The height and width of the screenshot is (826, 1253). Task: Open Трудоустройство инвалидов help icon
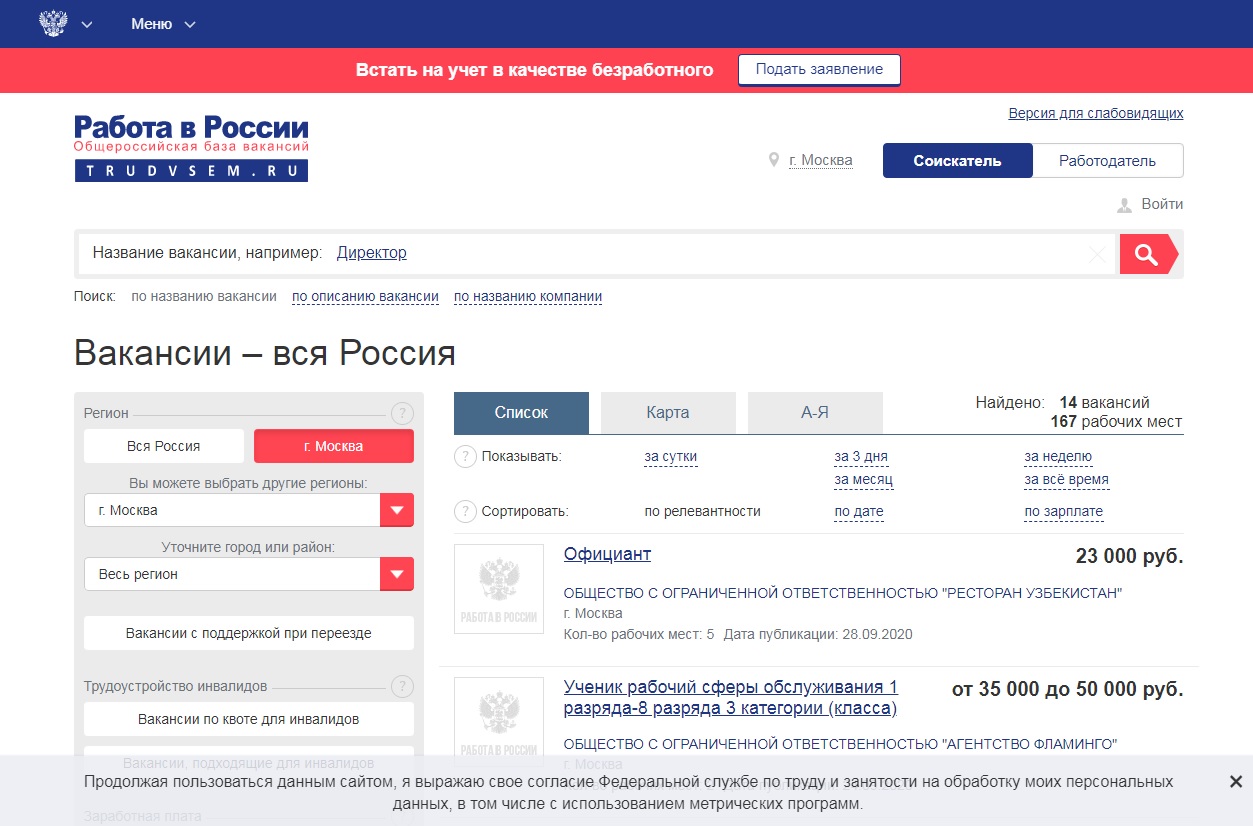(402, 686)
